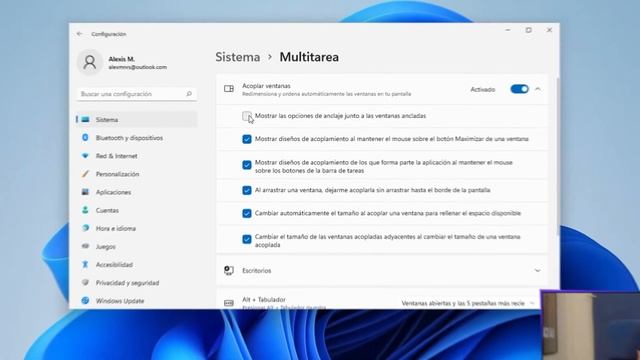Click the Escritorios desktops icon
Viewport: 640px width, 360px height.
point(229,270)
